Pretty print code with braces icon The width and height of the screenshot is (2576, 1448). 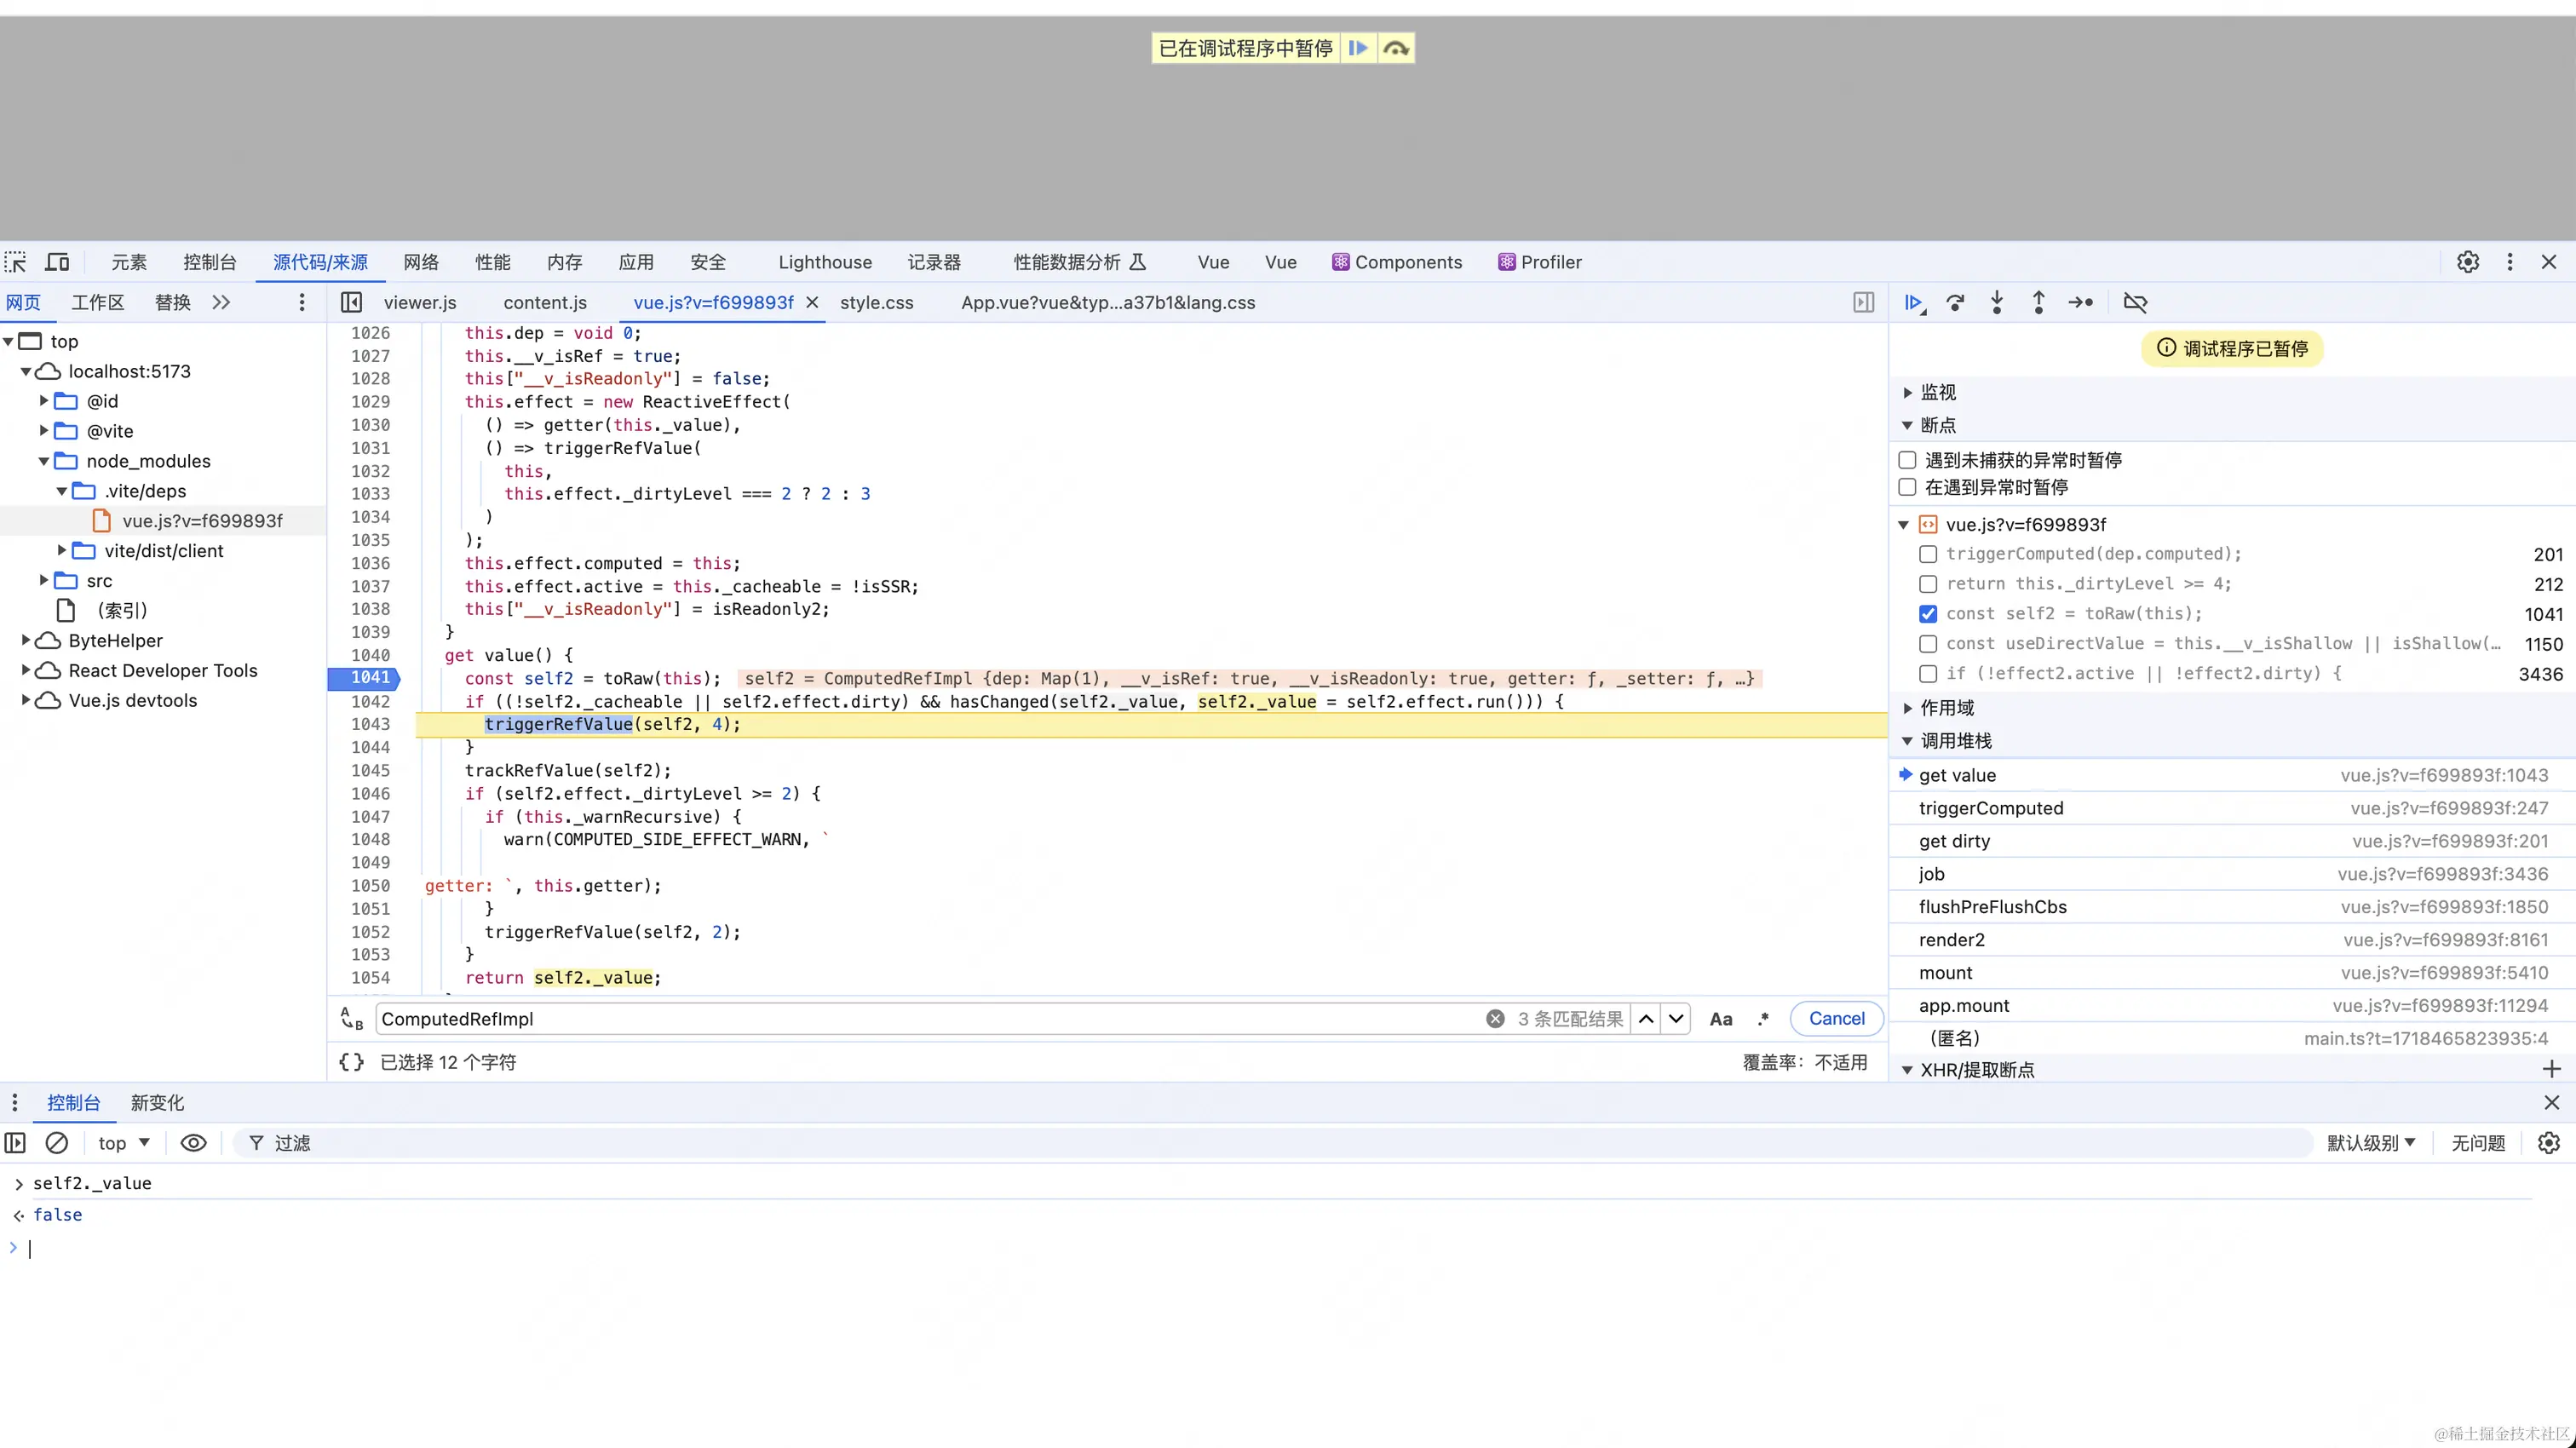[351, 1062]
